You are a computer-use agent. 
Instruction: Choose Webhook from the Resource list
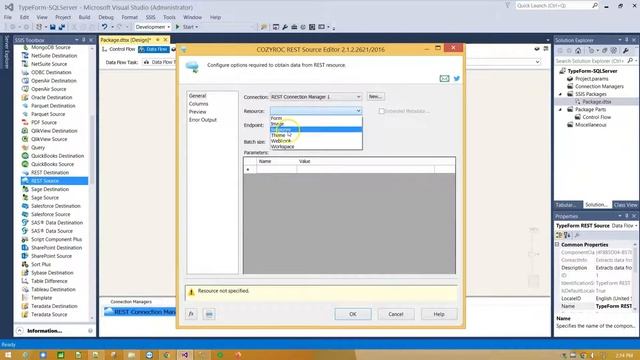point(316,141)
